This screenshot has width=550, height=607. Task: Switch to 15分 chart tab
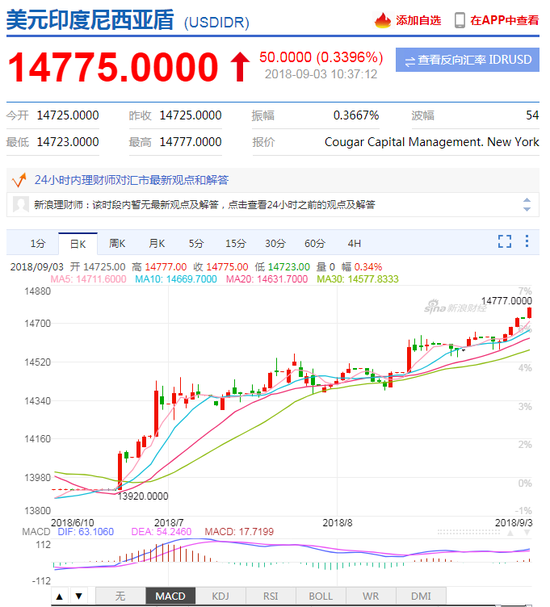236,243
